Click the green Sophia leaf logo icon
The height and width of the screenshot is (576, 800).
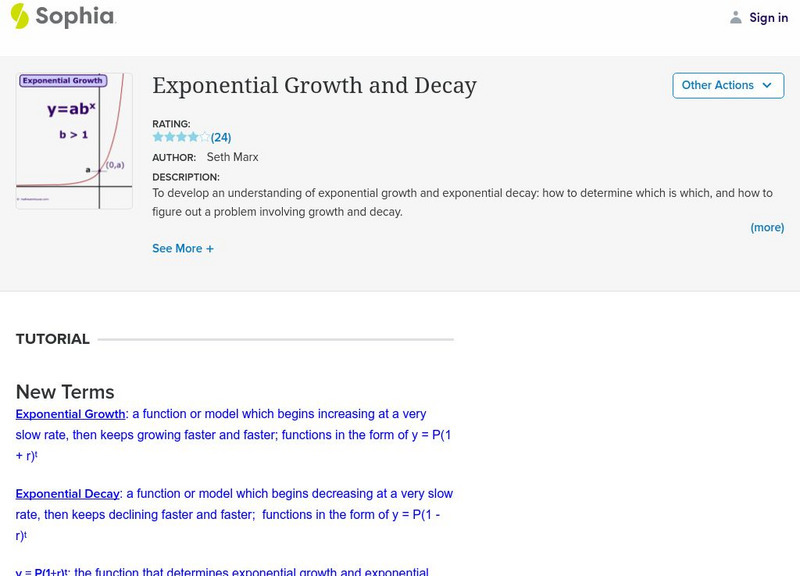tap(19, 16)
